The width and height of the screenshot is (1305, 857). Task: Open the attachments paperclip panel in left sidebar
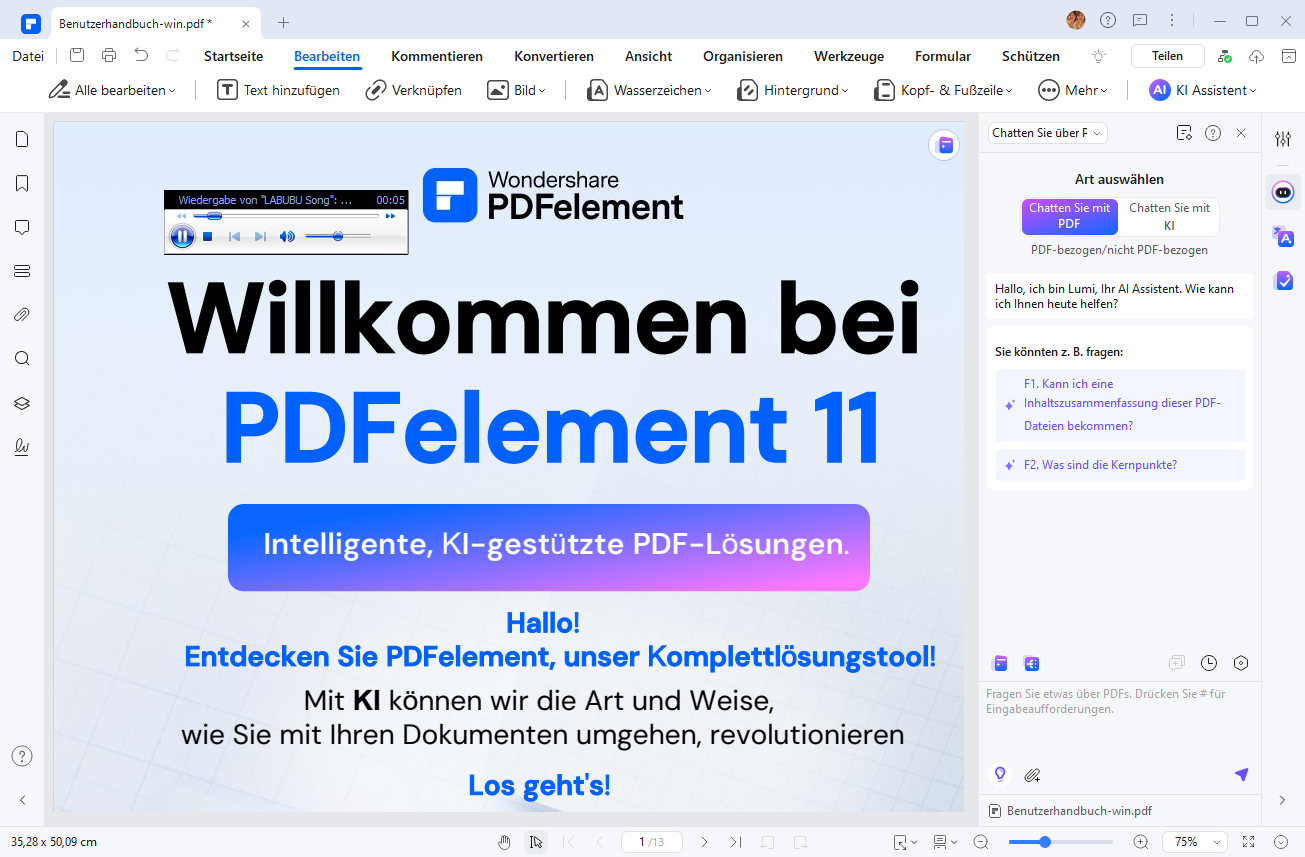coord(22,315)
